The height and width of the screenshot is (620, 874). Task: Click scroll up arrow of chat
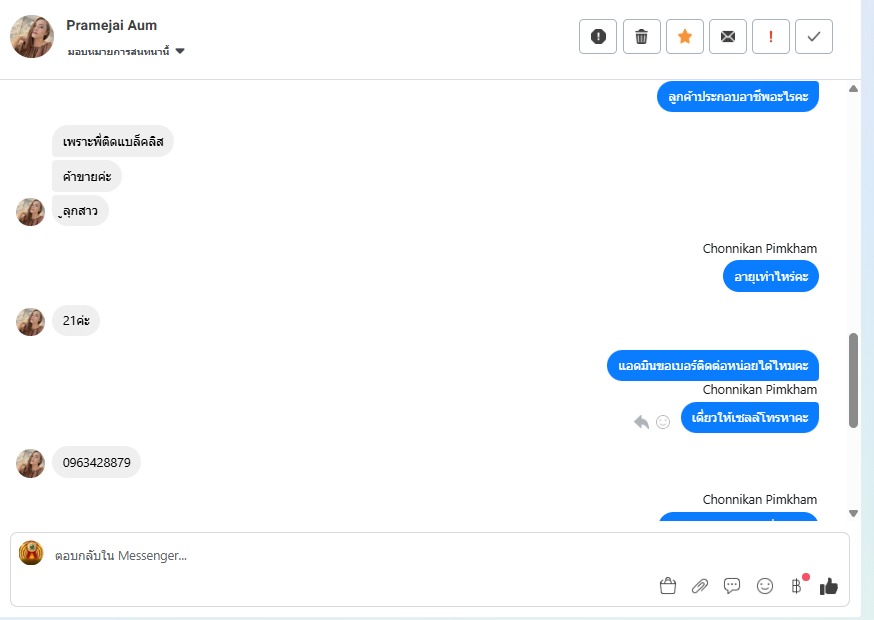(853, 89)
